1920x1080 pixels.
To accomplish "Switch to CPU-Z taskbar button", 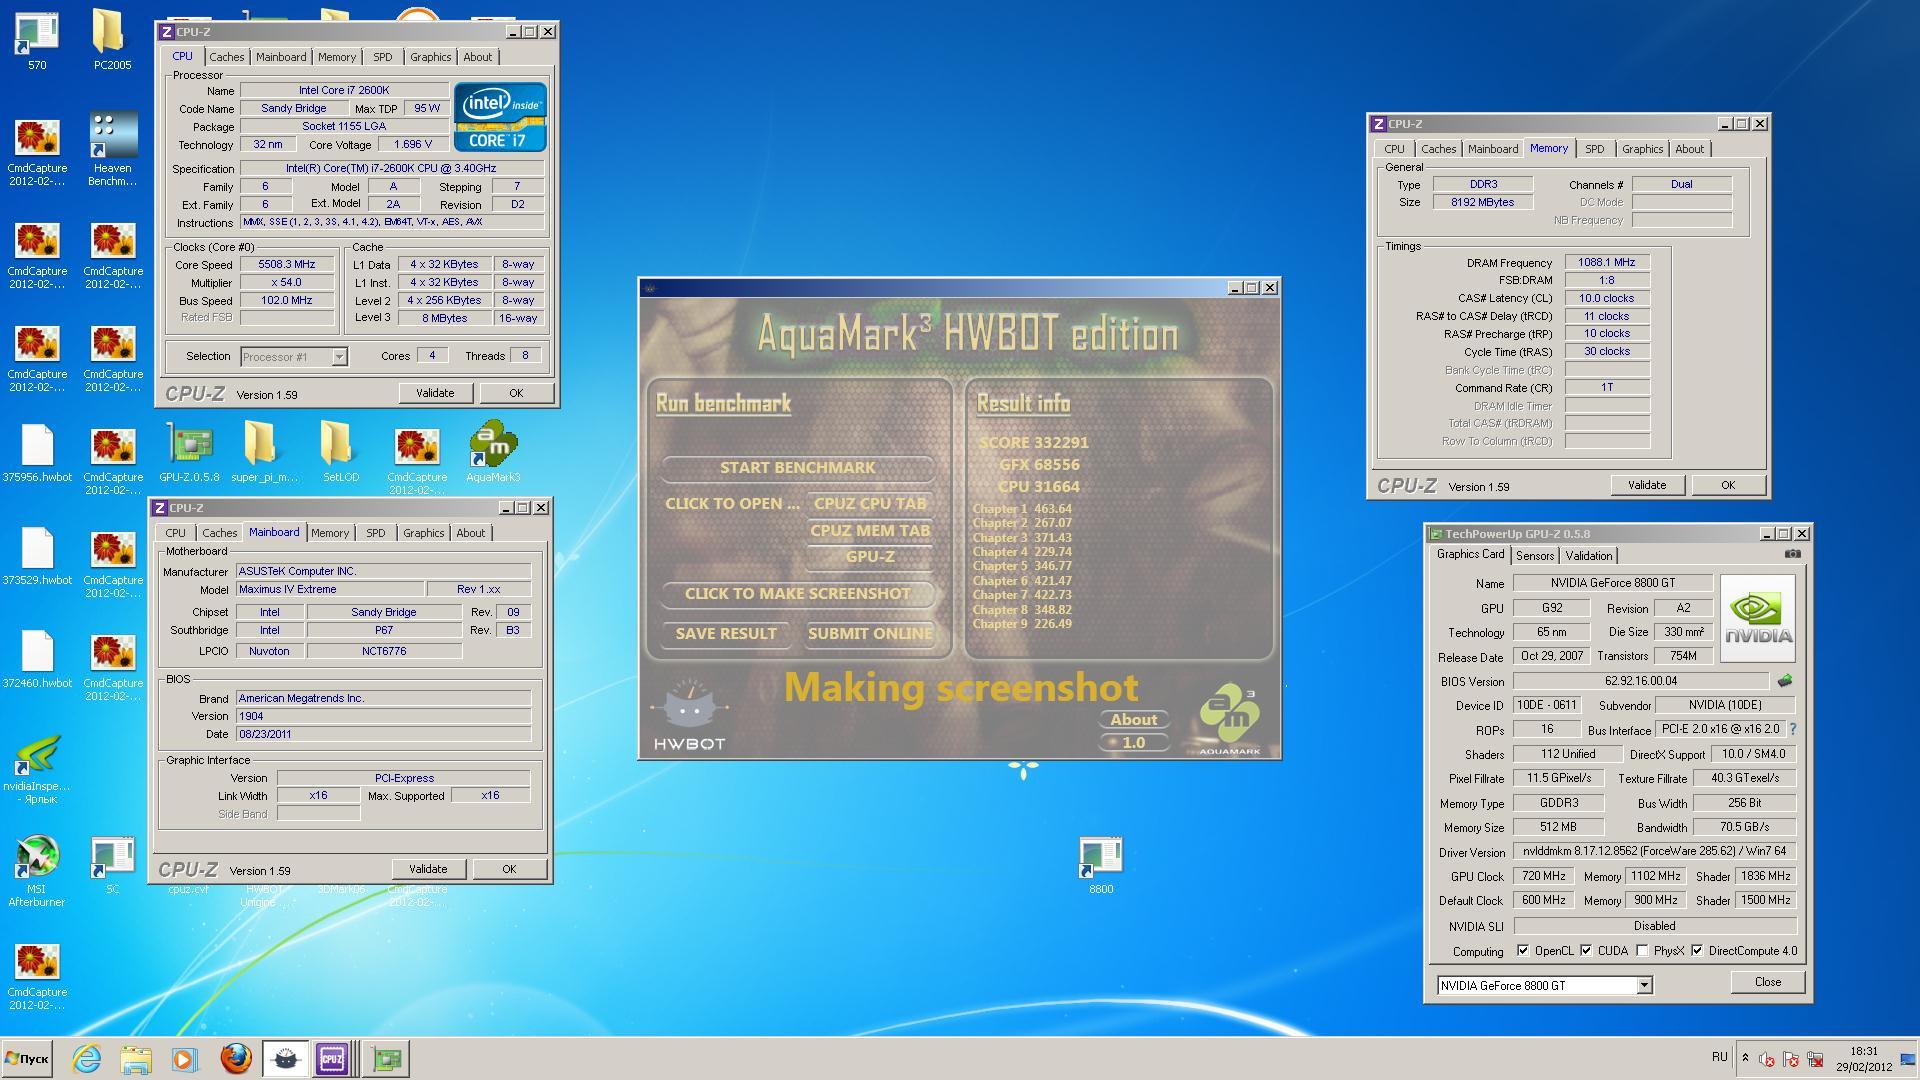I will 333,1058.
